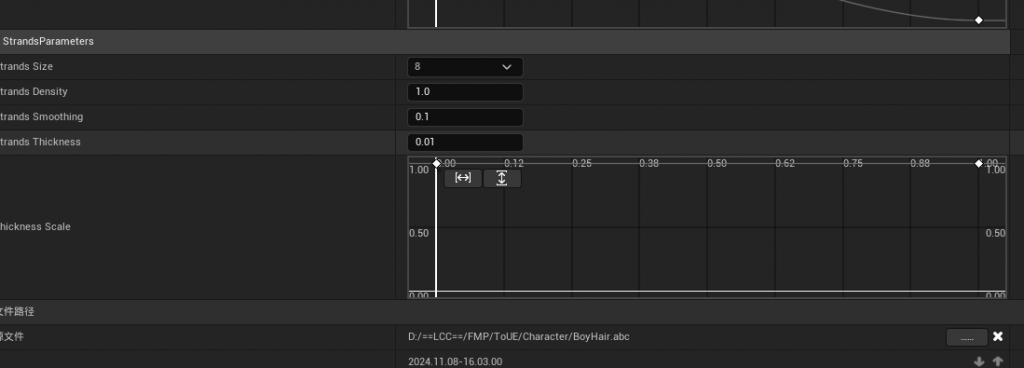Click the Thickness Scale label
The width and height of the screenshot is (1024, 368).
35,227
